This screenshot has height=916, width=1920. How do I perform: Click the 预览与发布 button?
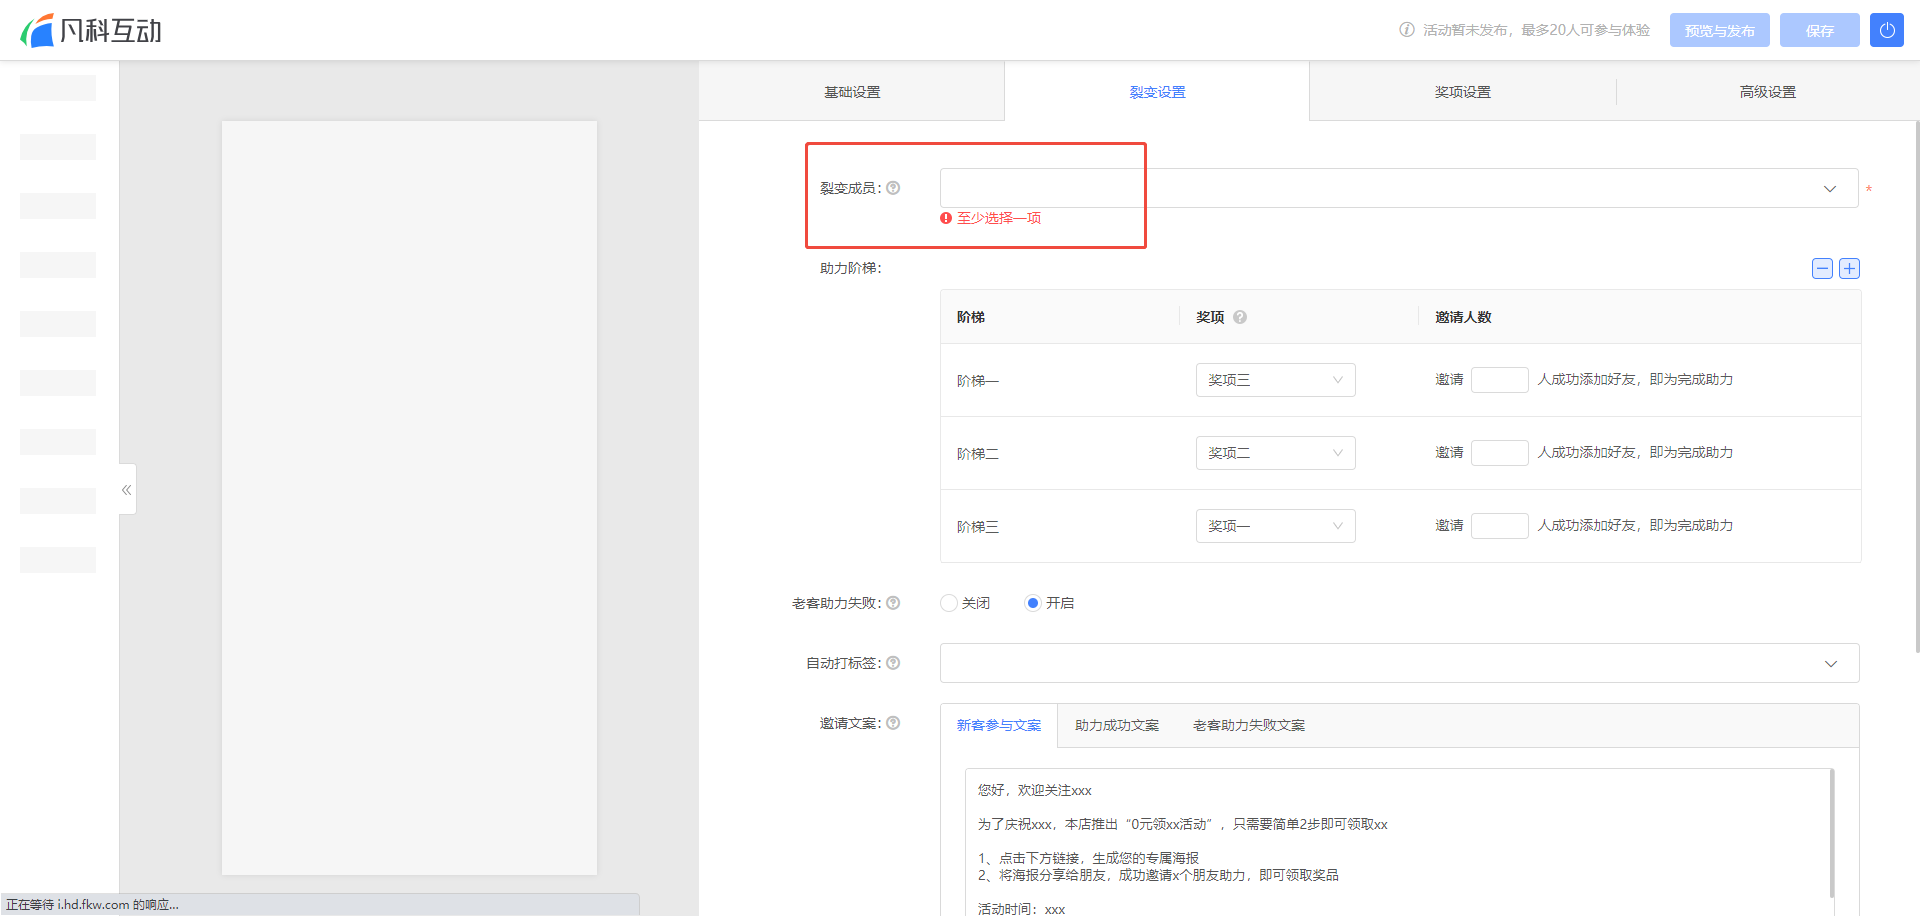[1719, 30]
